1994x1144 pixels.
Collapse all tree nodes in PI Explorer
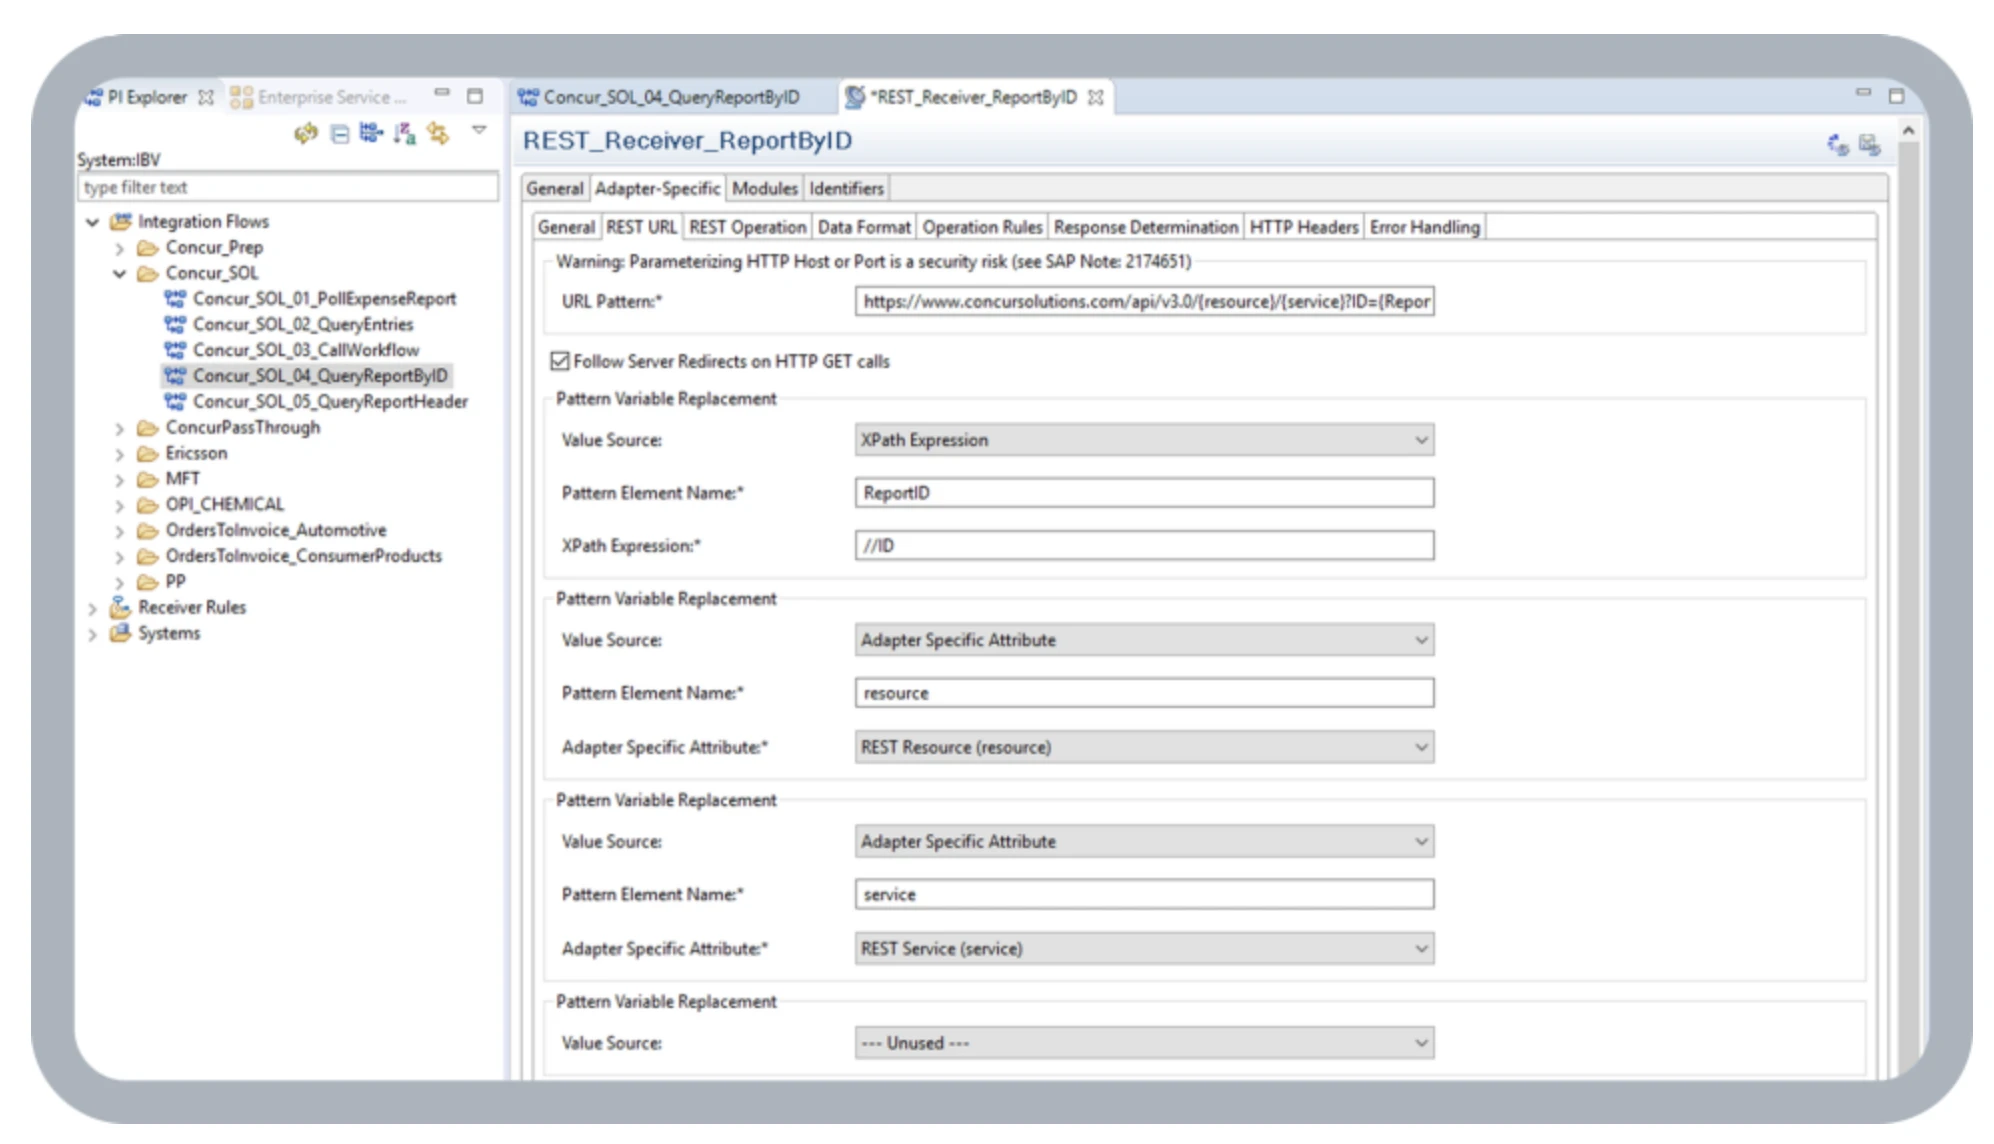(340, 134)
